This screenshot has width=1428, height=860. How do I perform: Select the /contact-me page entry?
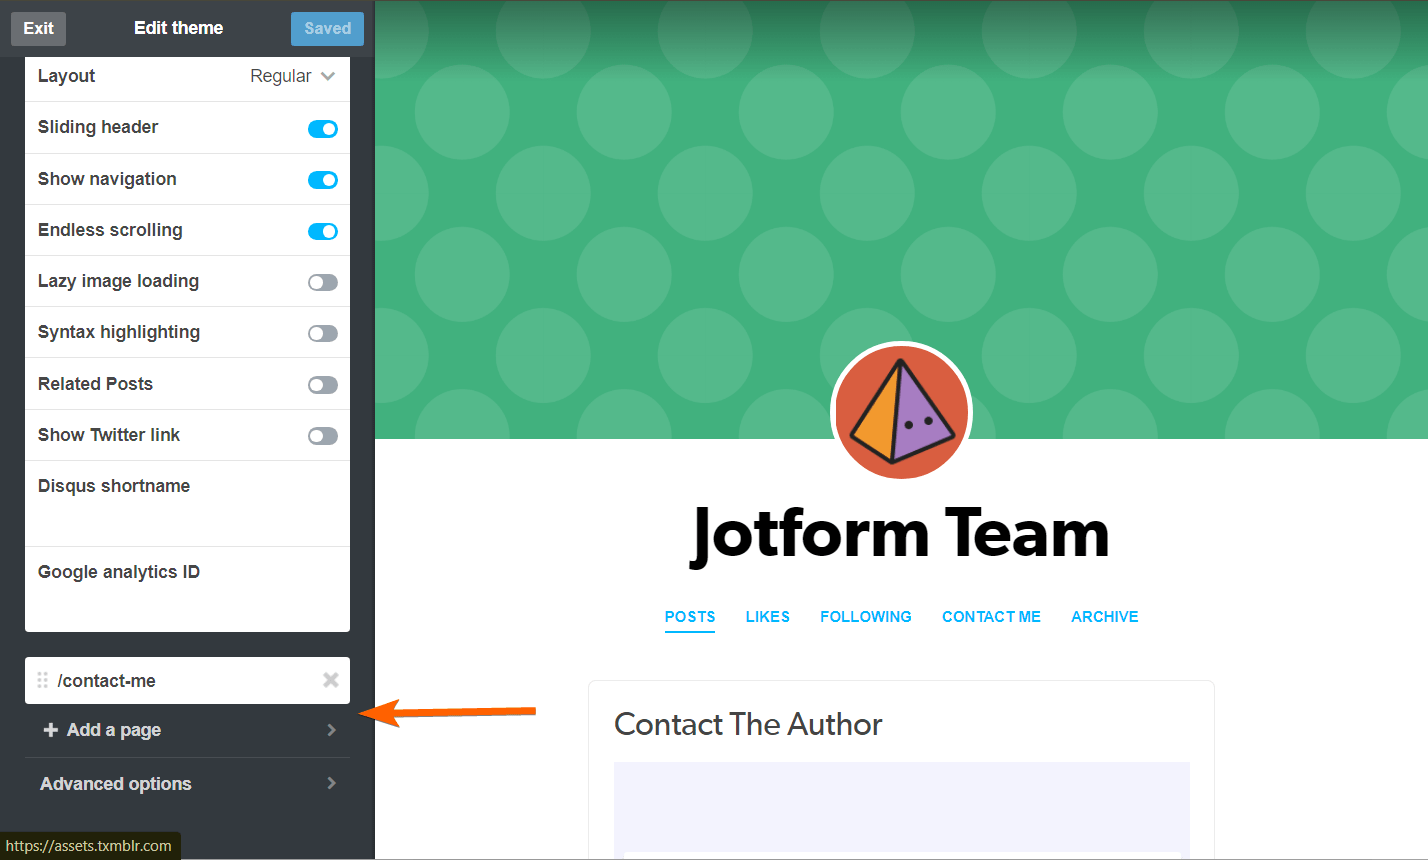pos(187,681)
